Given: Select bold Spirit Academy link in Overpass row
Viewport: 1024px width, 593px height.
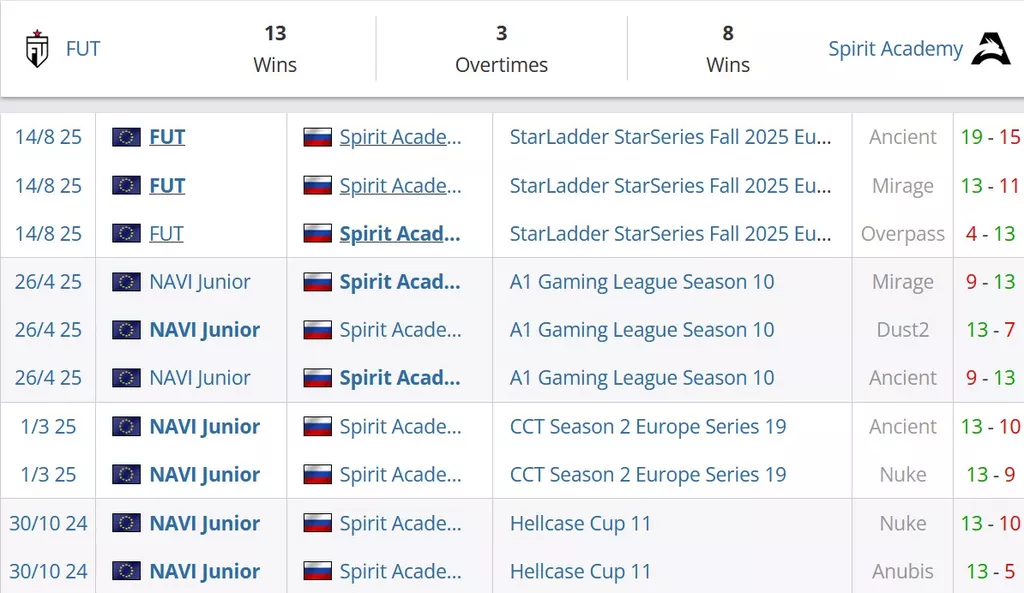Looking at the screenshot, I should pyautogui.click(x=400, y=234).
